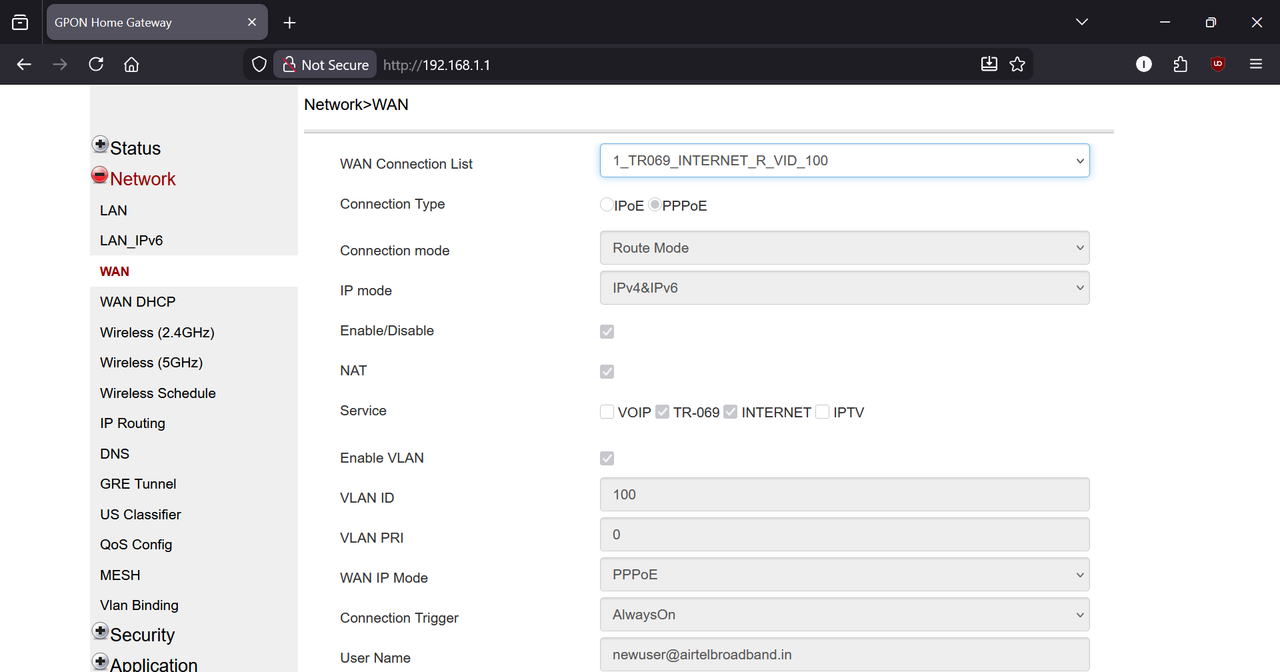Open the LAN settings page
1280x672 pixels.
click(x=113, y=210)
